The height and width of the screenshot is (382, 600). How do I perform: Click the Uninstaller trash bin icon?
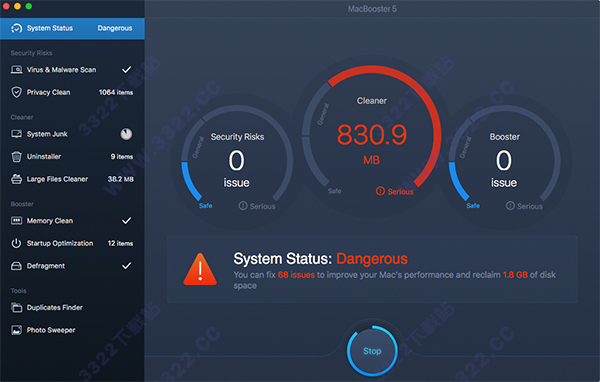point(16,157)
